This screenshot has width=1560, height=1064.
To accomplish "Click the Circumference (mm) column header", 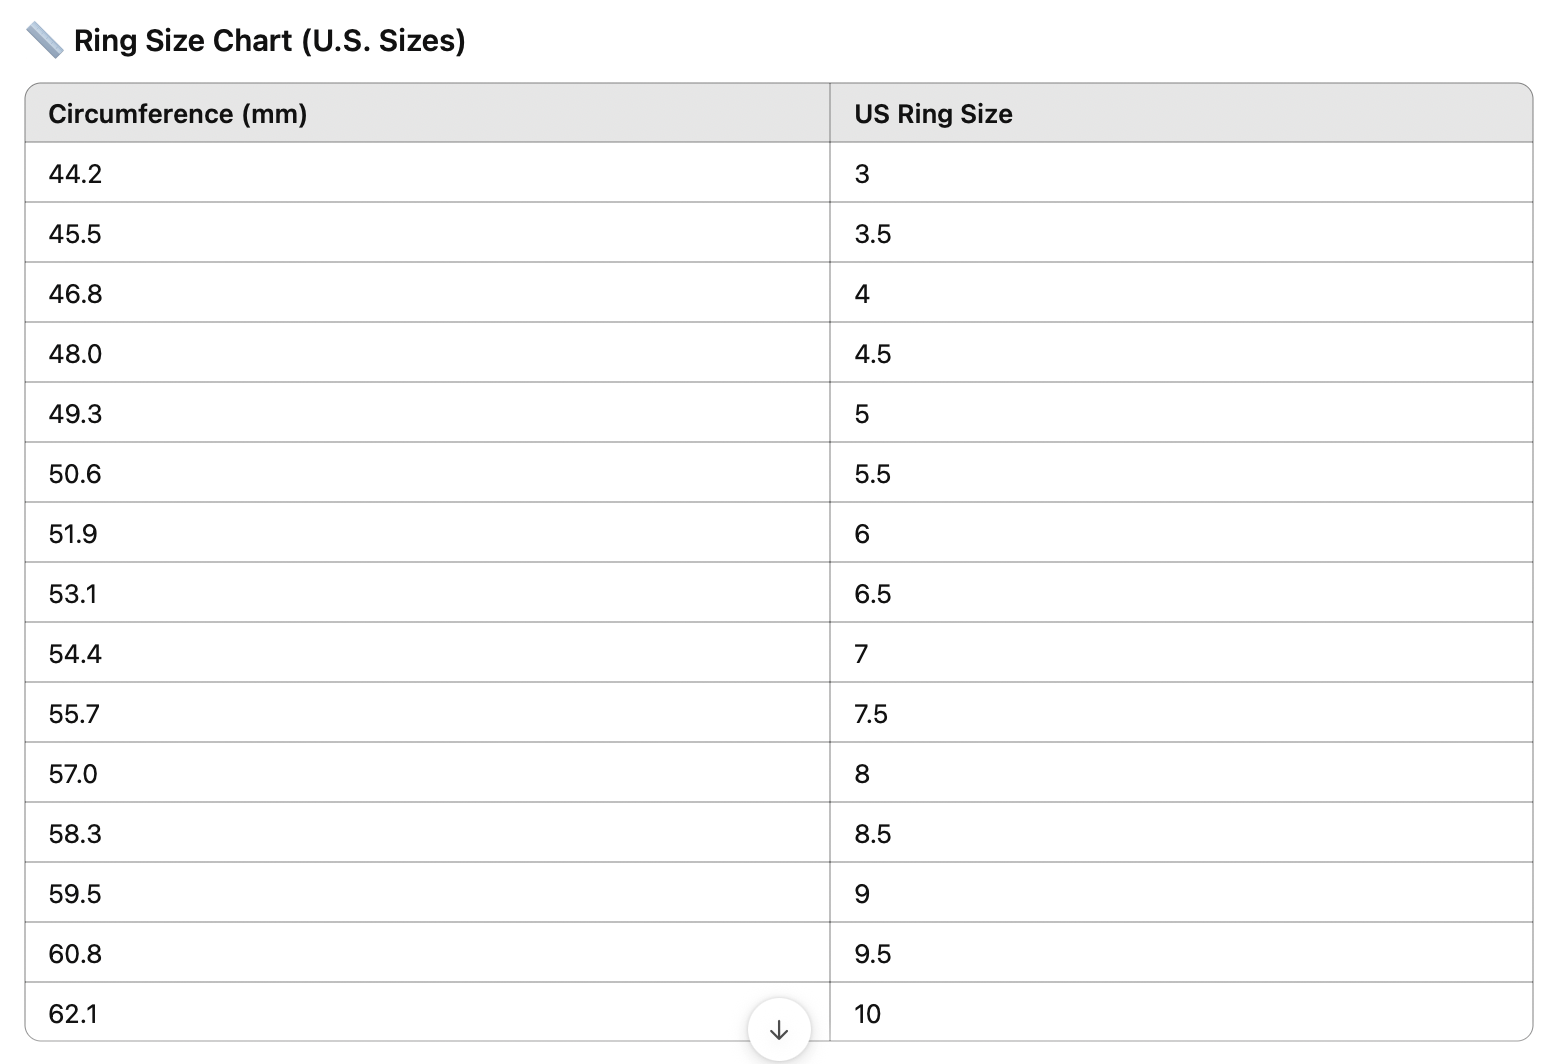I will click(178, 114).
